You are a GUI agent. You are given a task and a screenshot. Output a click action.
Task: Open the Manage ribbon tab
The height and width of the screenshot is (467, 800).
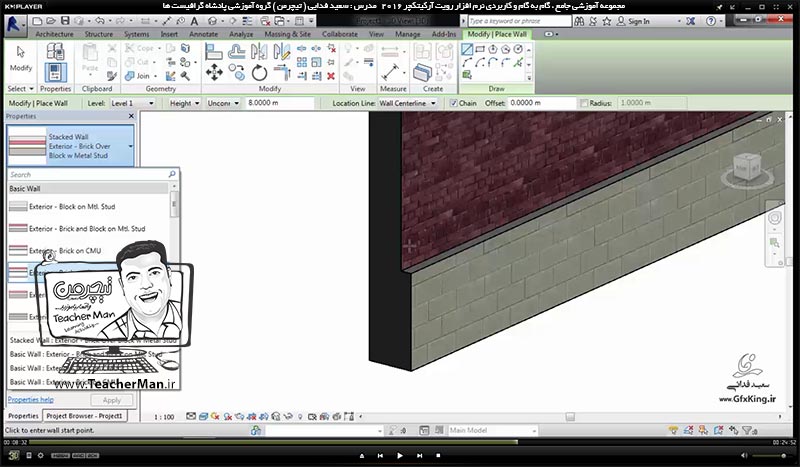(x=408, y=34)
